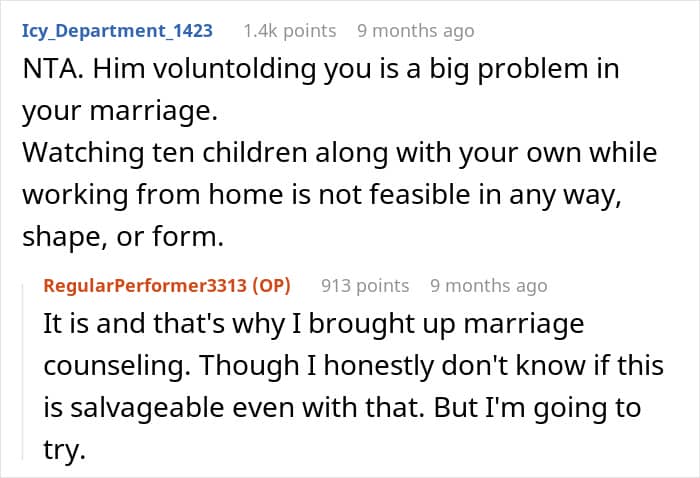Click the 1.4k points score
The width and height of the screenshot is (700, 478).
coord(290,30)
